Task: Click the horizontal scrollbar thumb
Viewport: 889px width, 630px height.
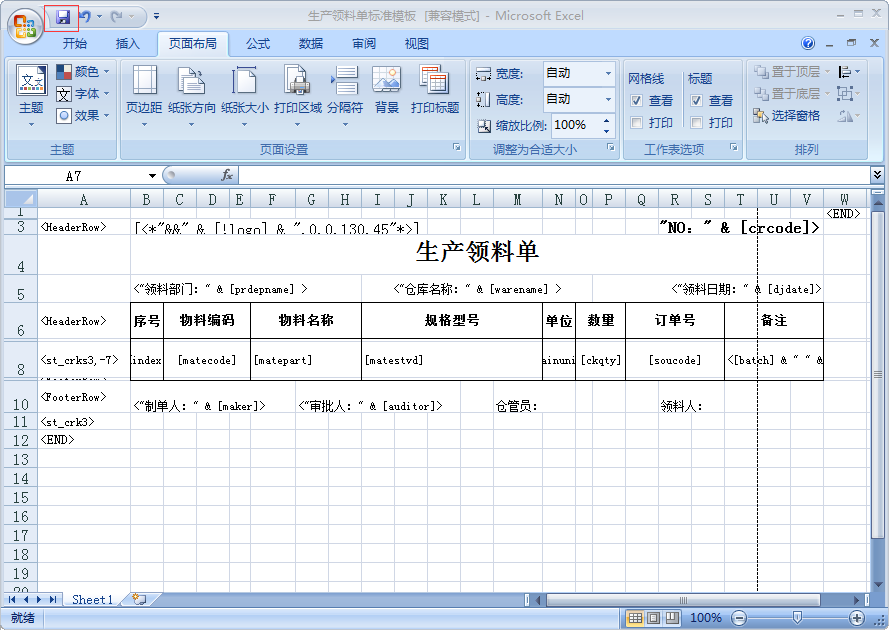Action: click(683, 599)
